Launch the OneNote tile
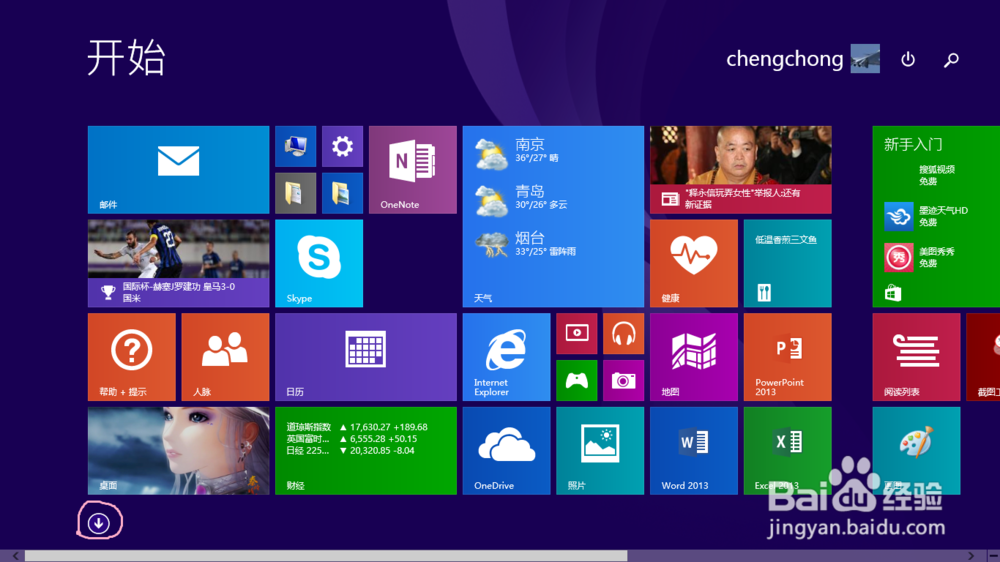The image size is (1000, 562). 413,170
